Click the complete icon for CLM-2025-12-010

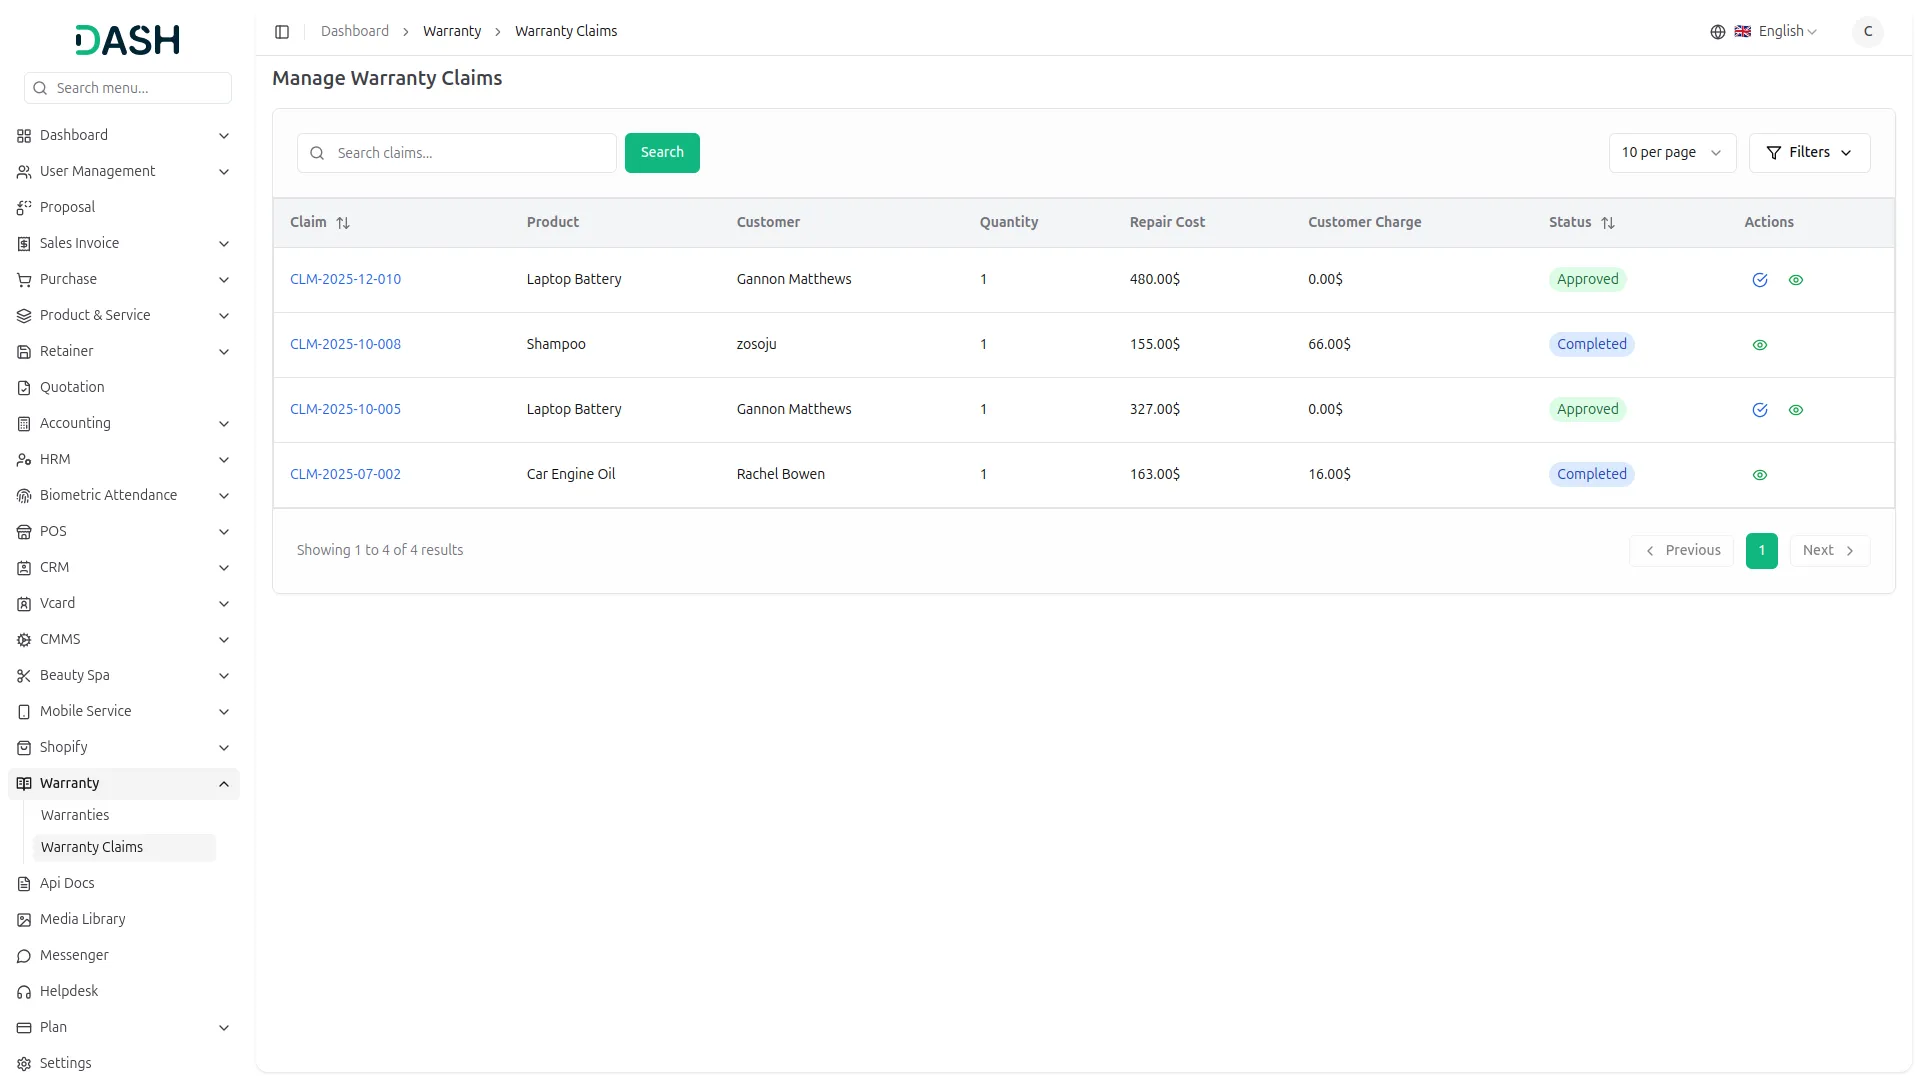point(1760,280)
